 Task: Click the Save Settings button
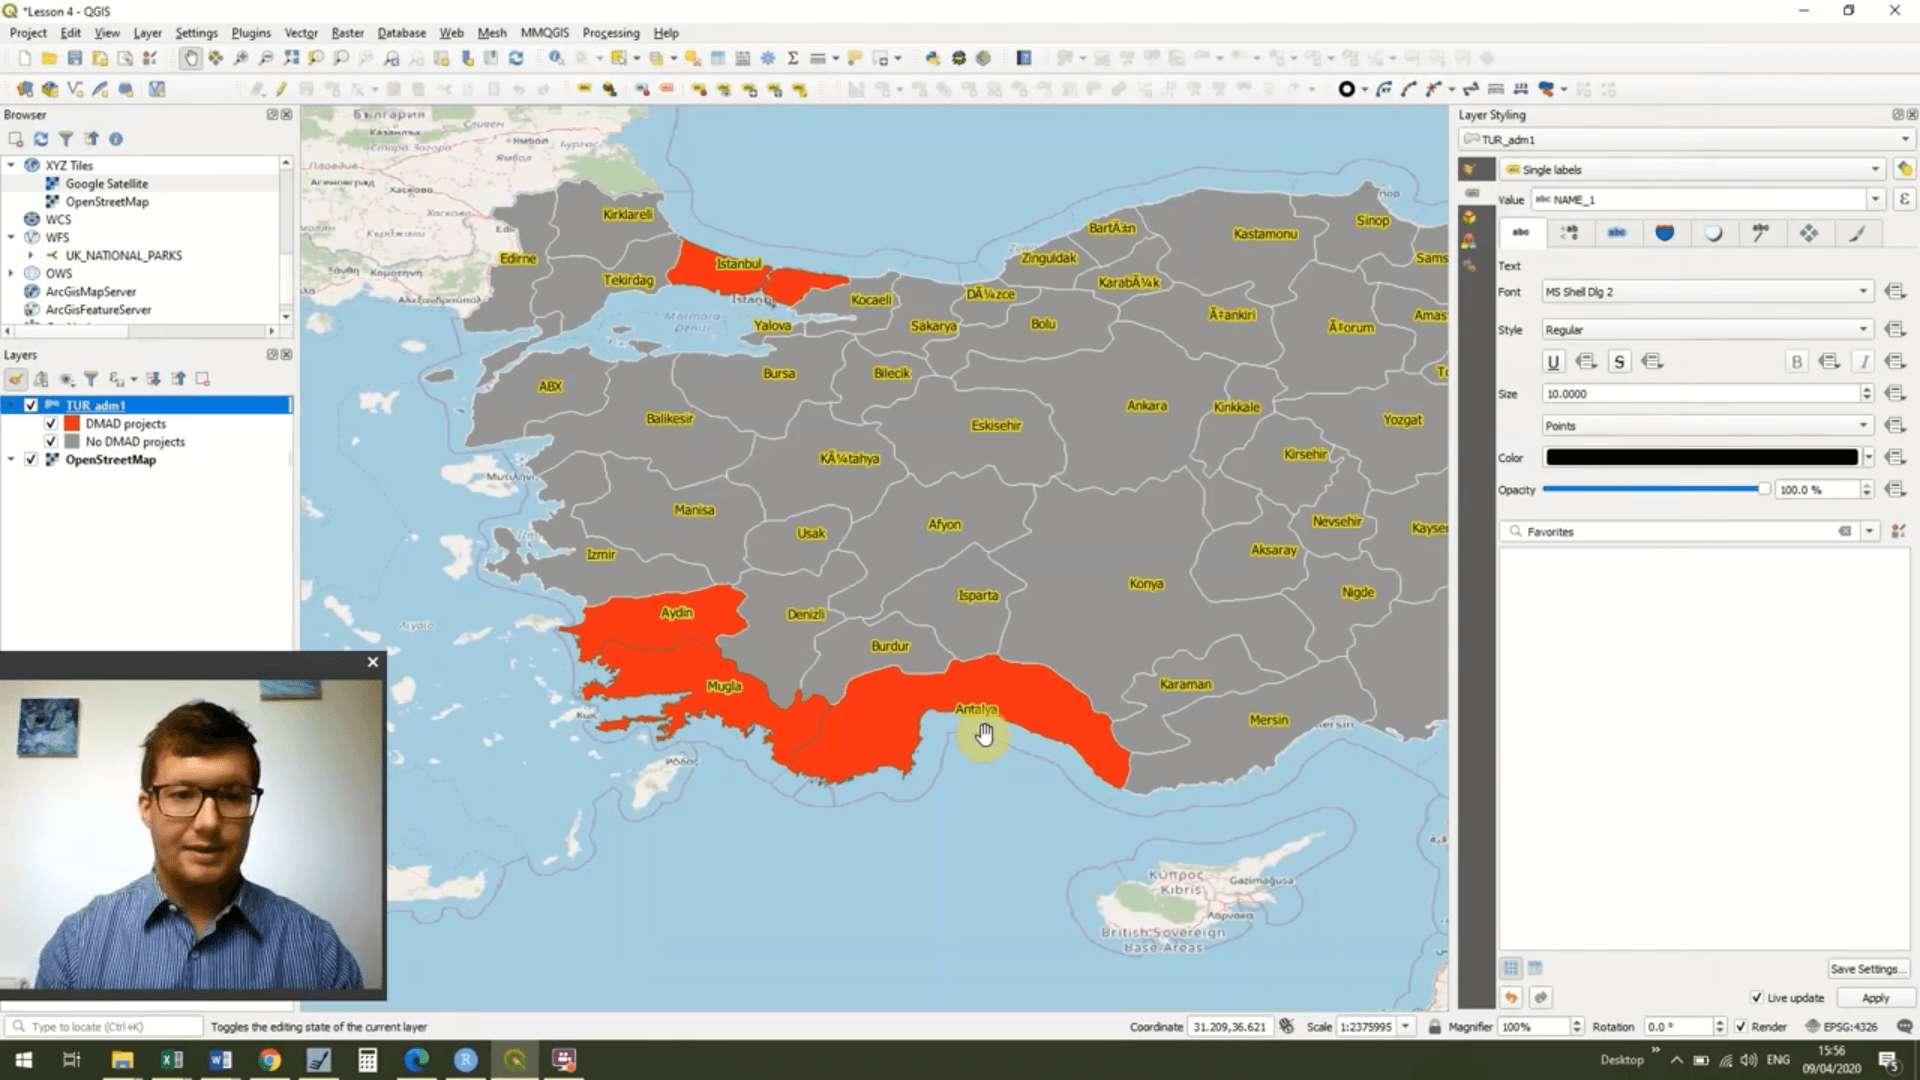[1866, 968]
